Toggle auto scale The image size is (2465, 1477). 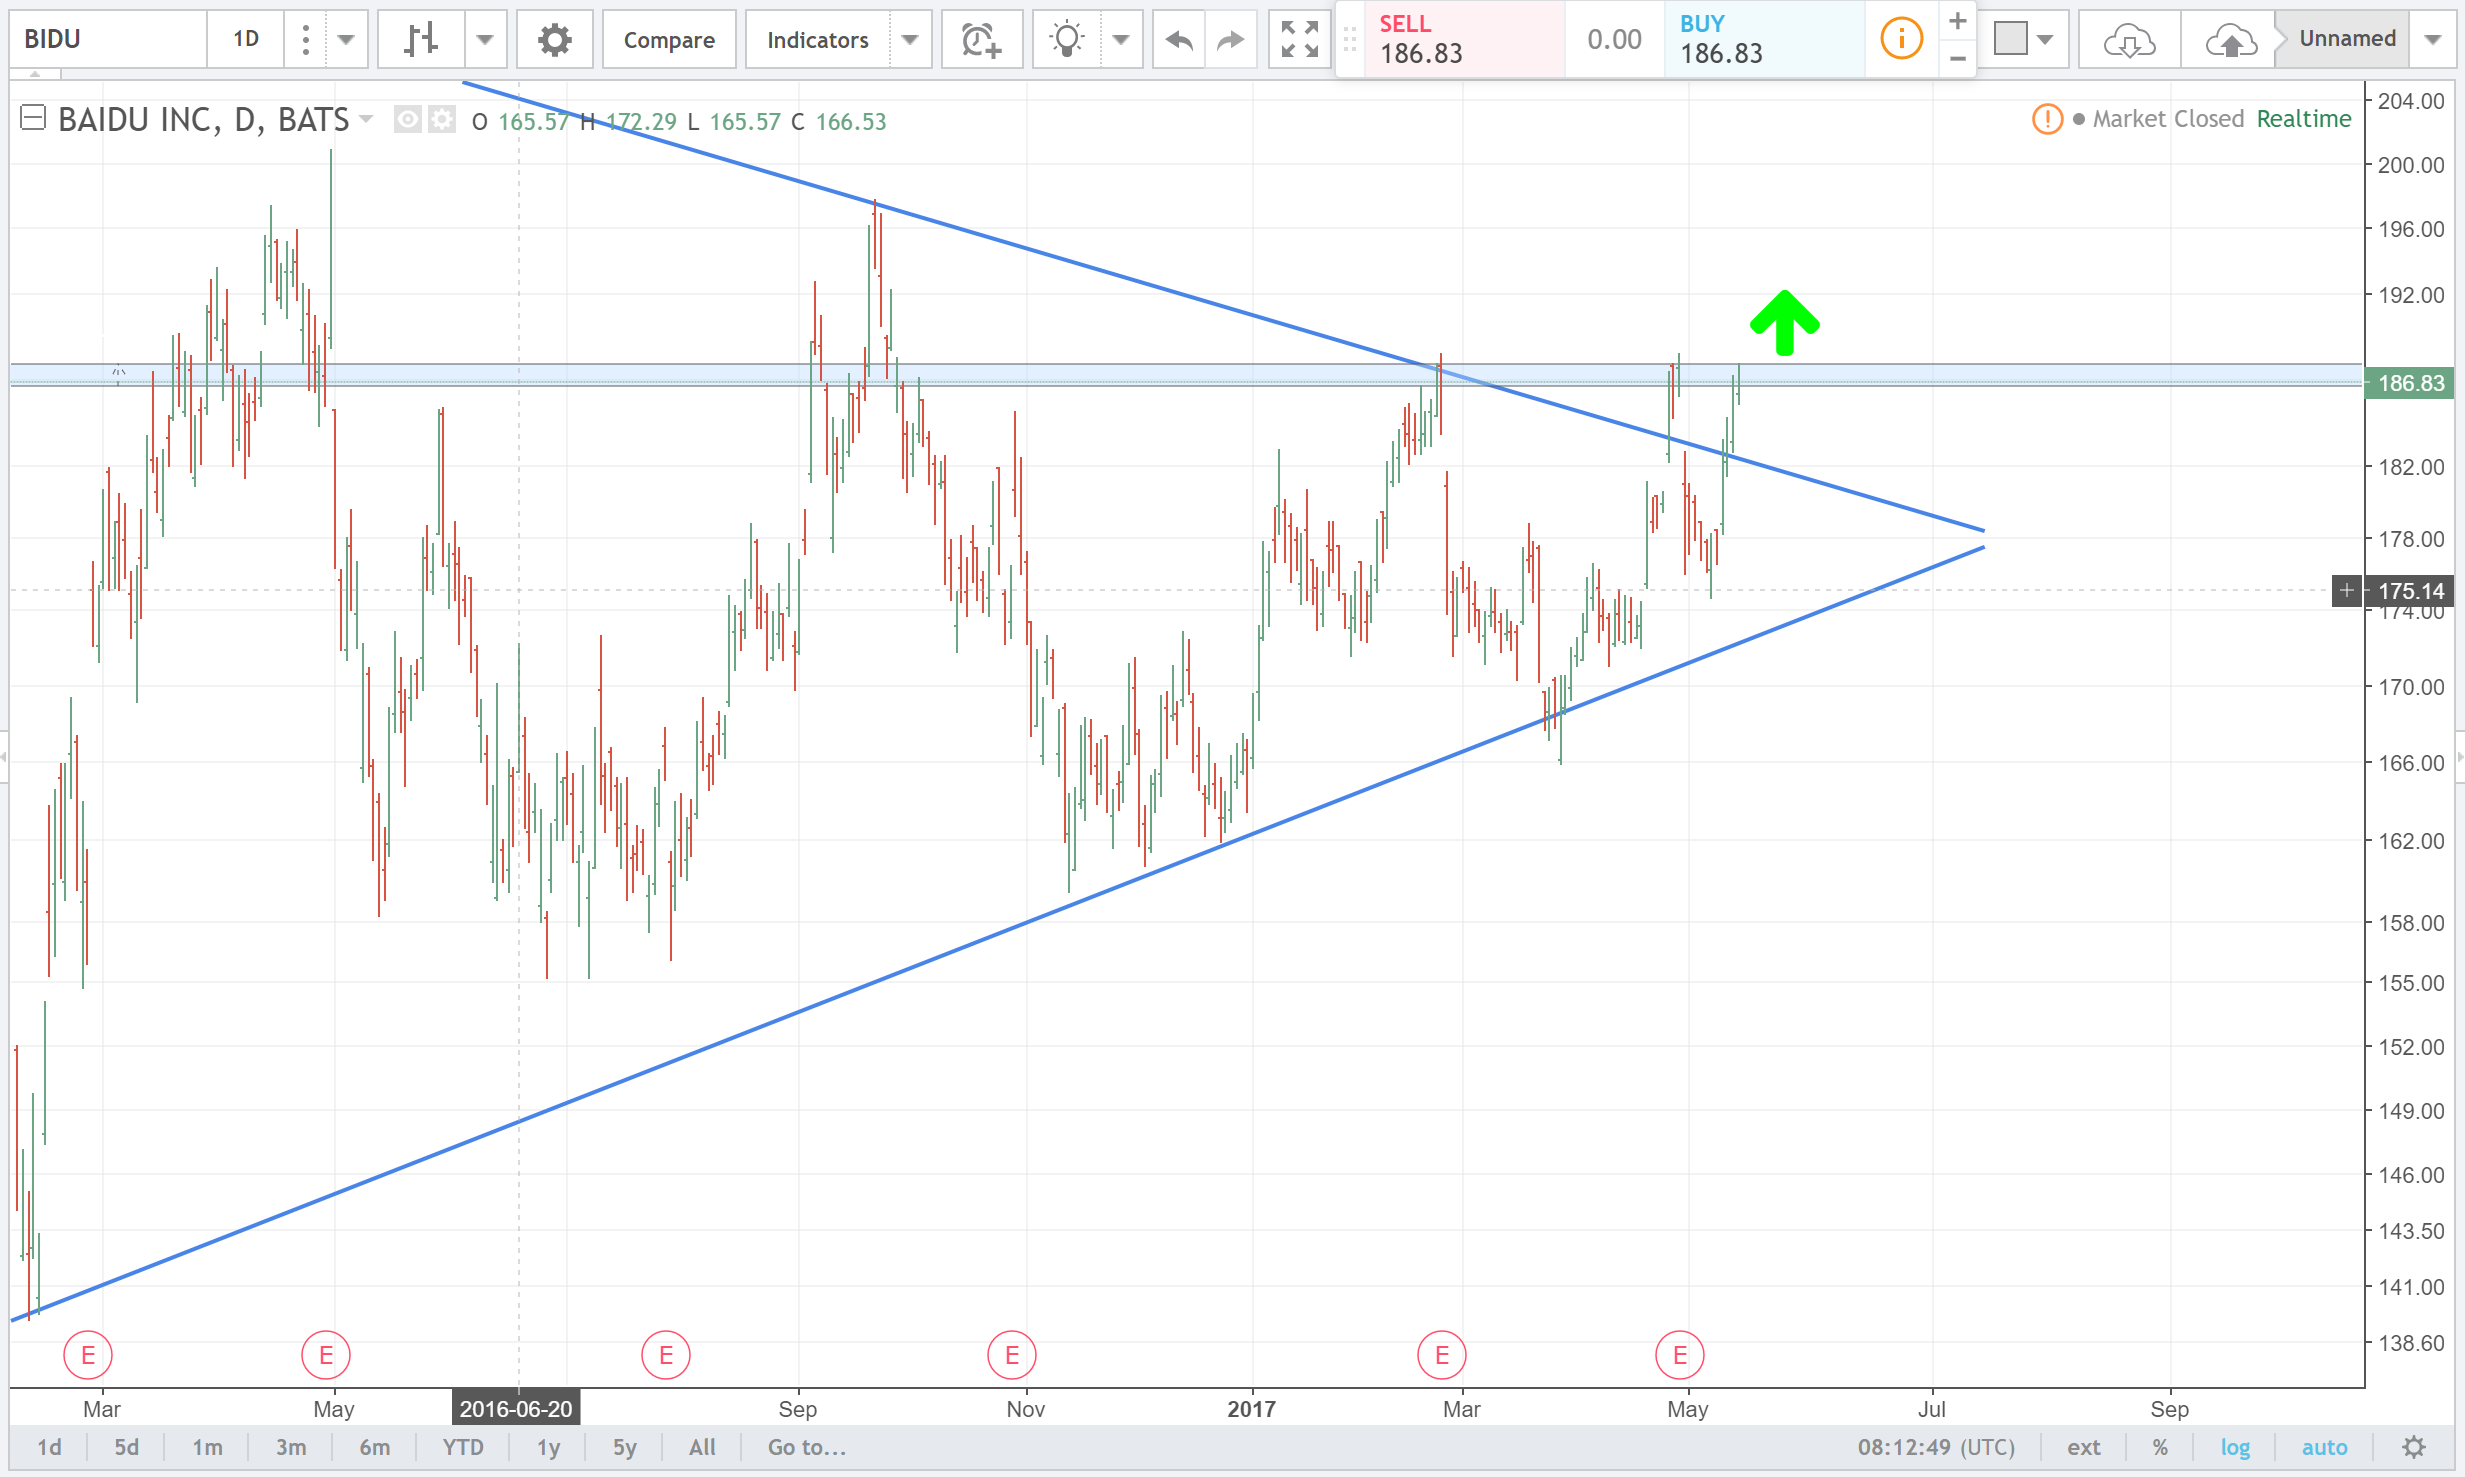click(x=2324, y=1447)
